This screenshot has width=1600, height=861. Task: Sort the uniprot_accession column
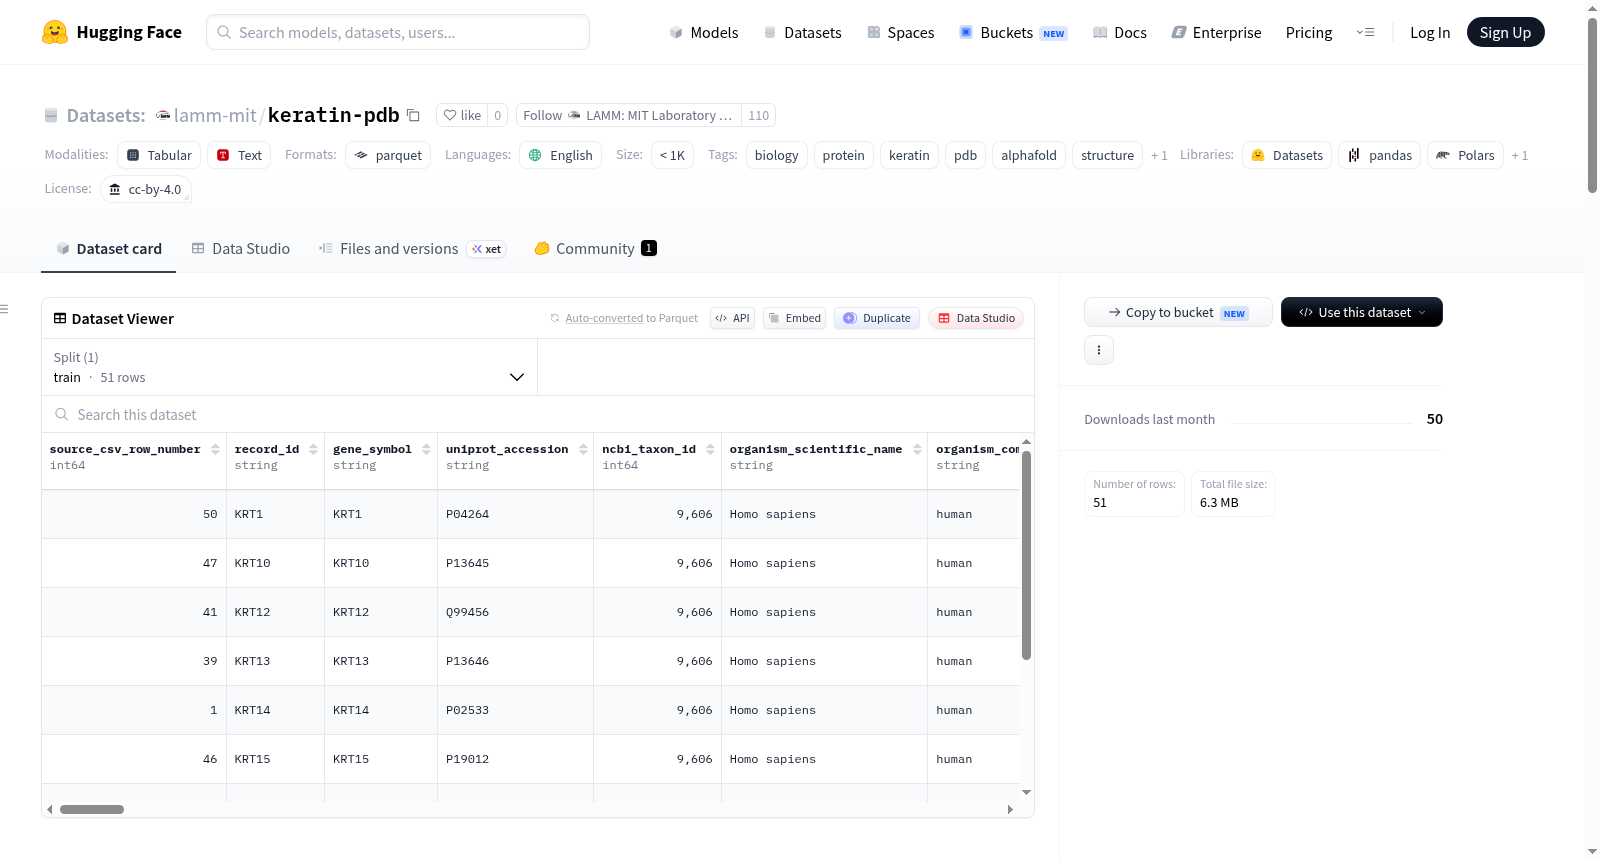(x=583, y=450)
